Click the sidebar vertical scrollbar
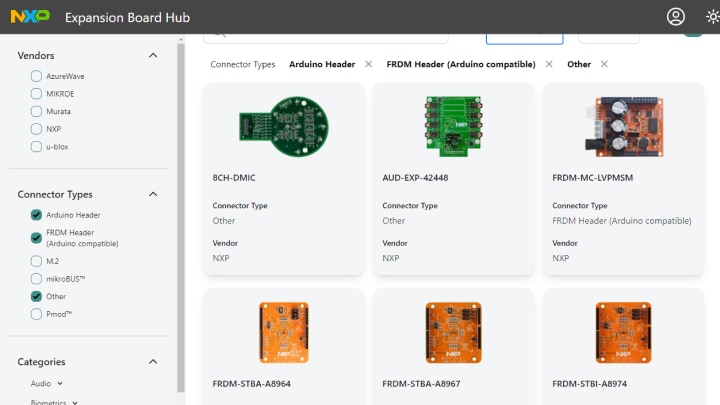 pos(181,200)
